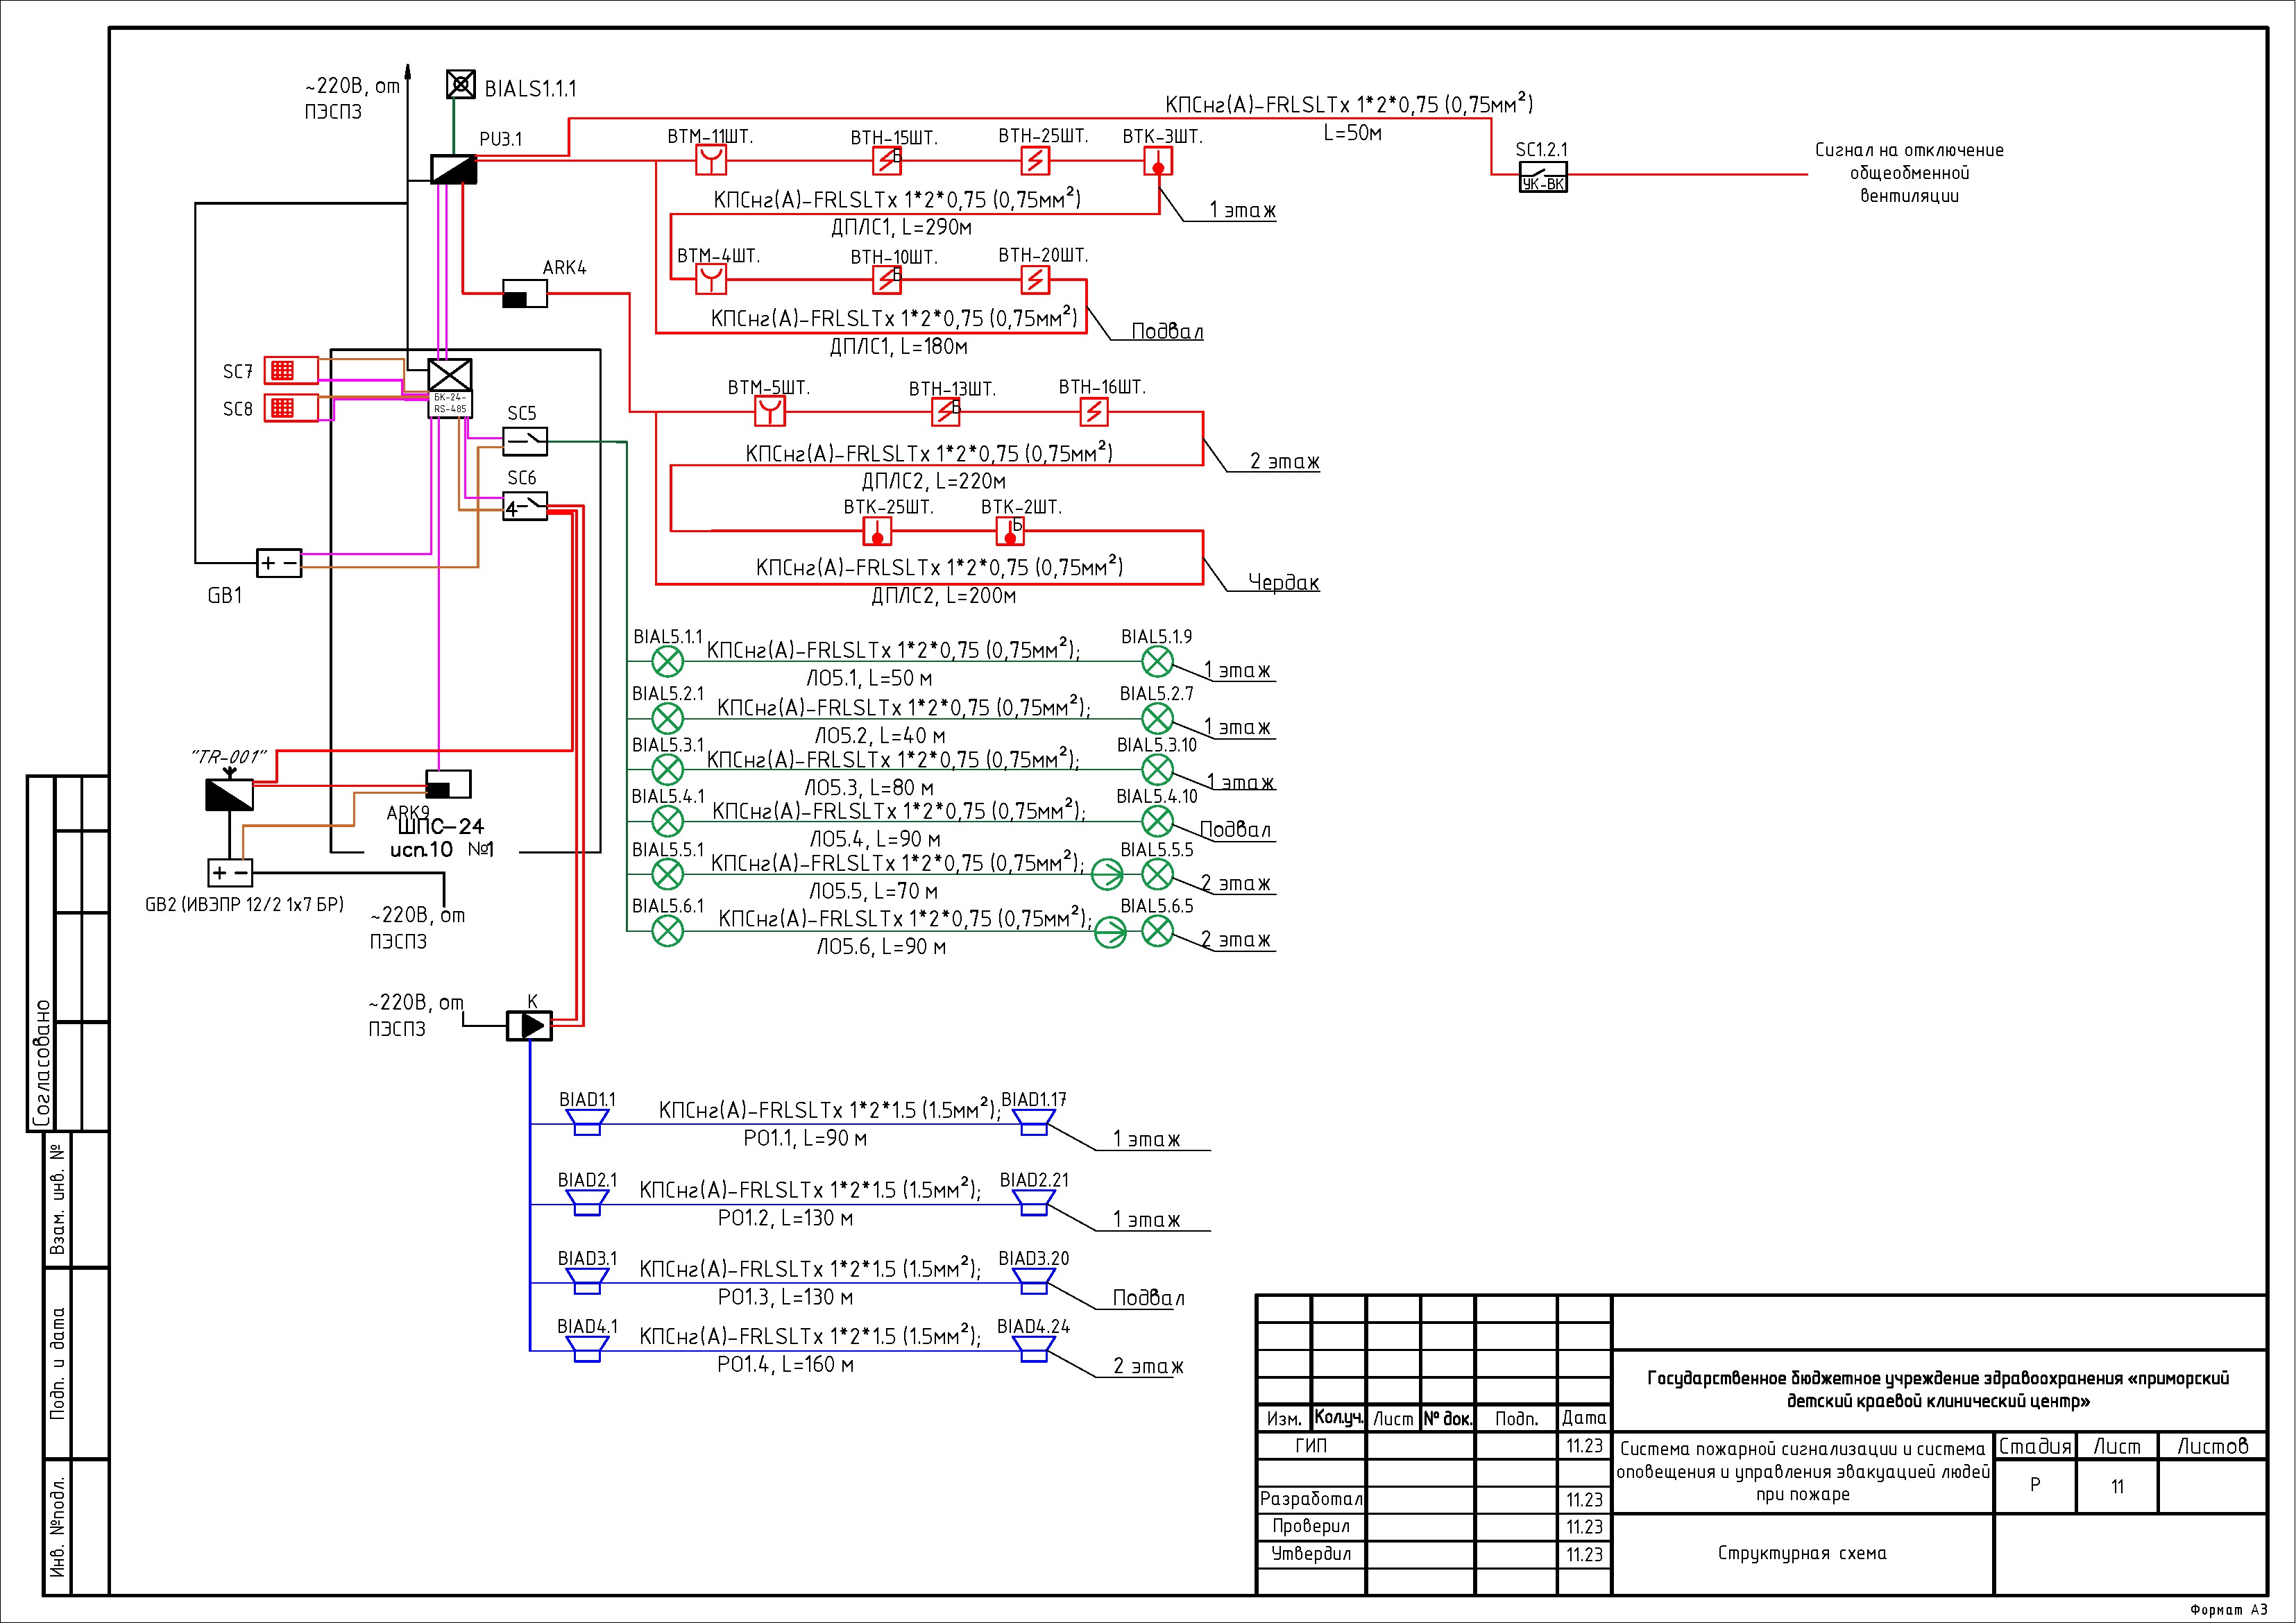Select the ВТН-20ШТ detector symbol
This screenshot has width=2296, height=1623.
tap(1035, 279)
